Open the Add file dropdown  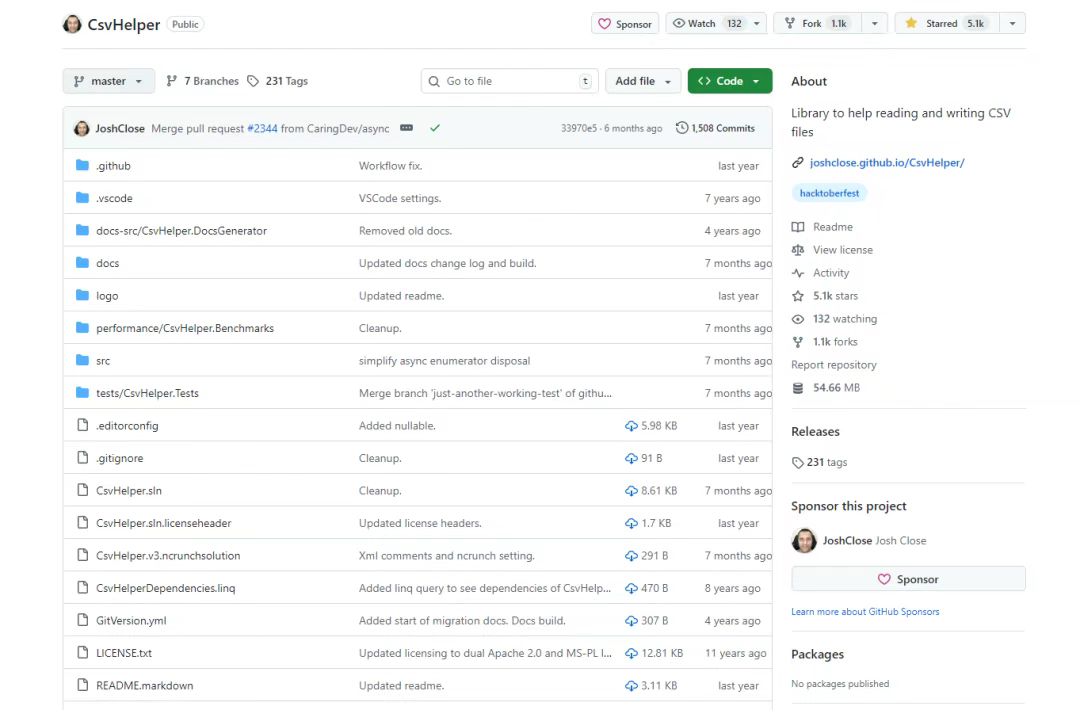[x=643, y=81]
